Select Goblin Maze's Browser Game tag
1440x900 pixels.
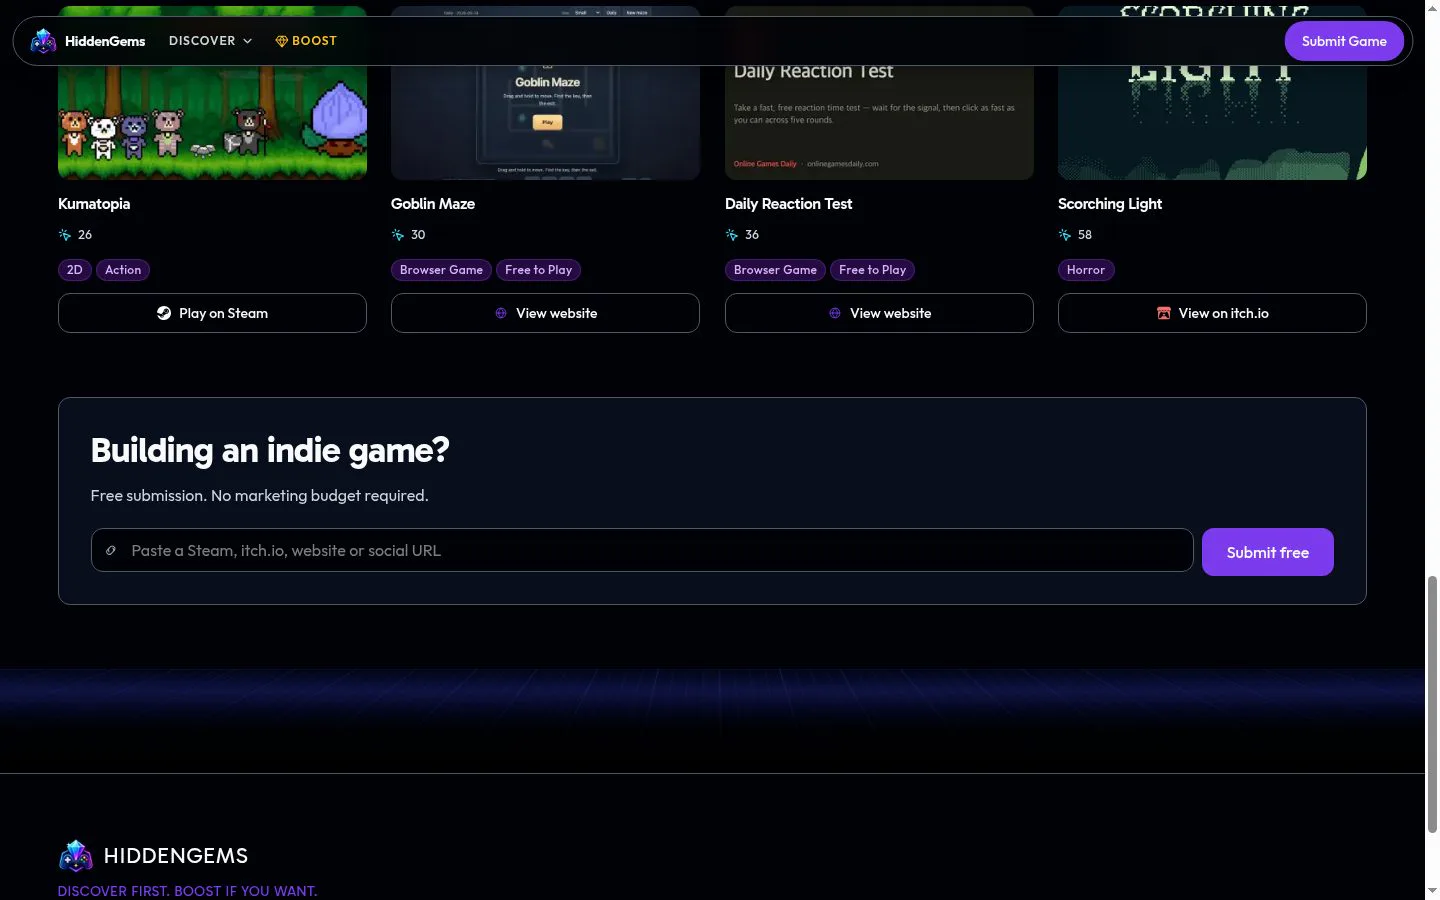(x=441, y=270)
